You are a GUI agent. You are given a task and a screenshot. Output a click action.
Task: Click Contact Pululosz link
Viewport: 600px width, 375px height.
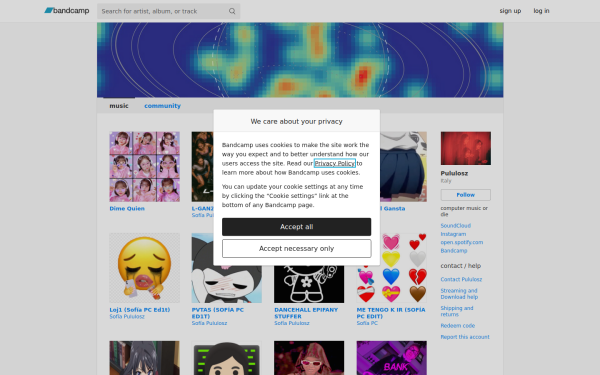pos(461,280)
